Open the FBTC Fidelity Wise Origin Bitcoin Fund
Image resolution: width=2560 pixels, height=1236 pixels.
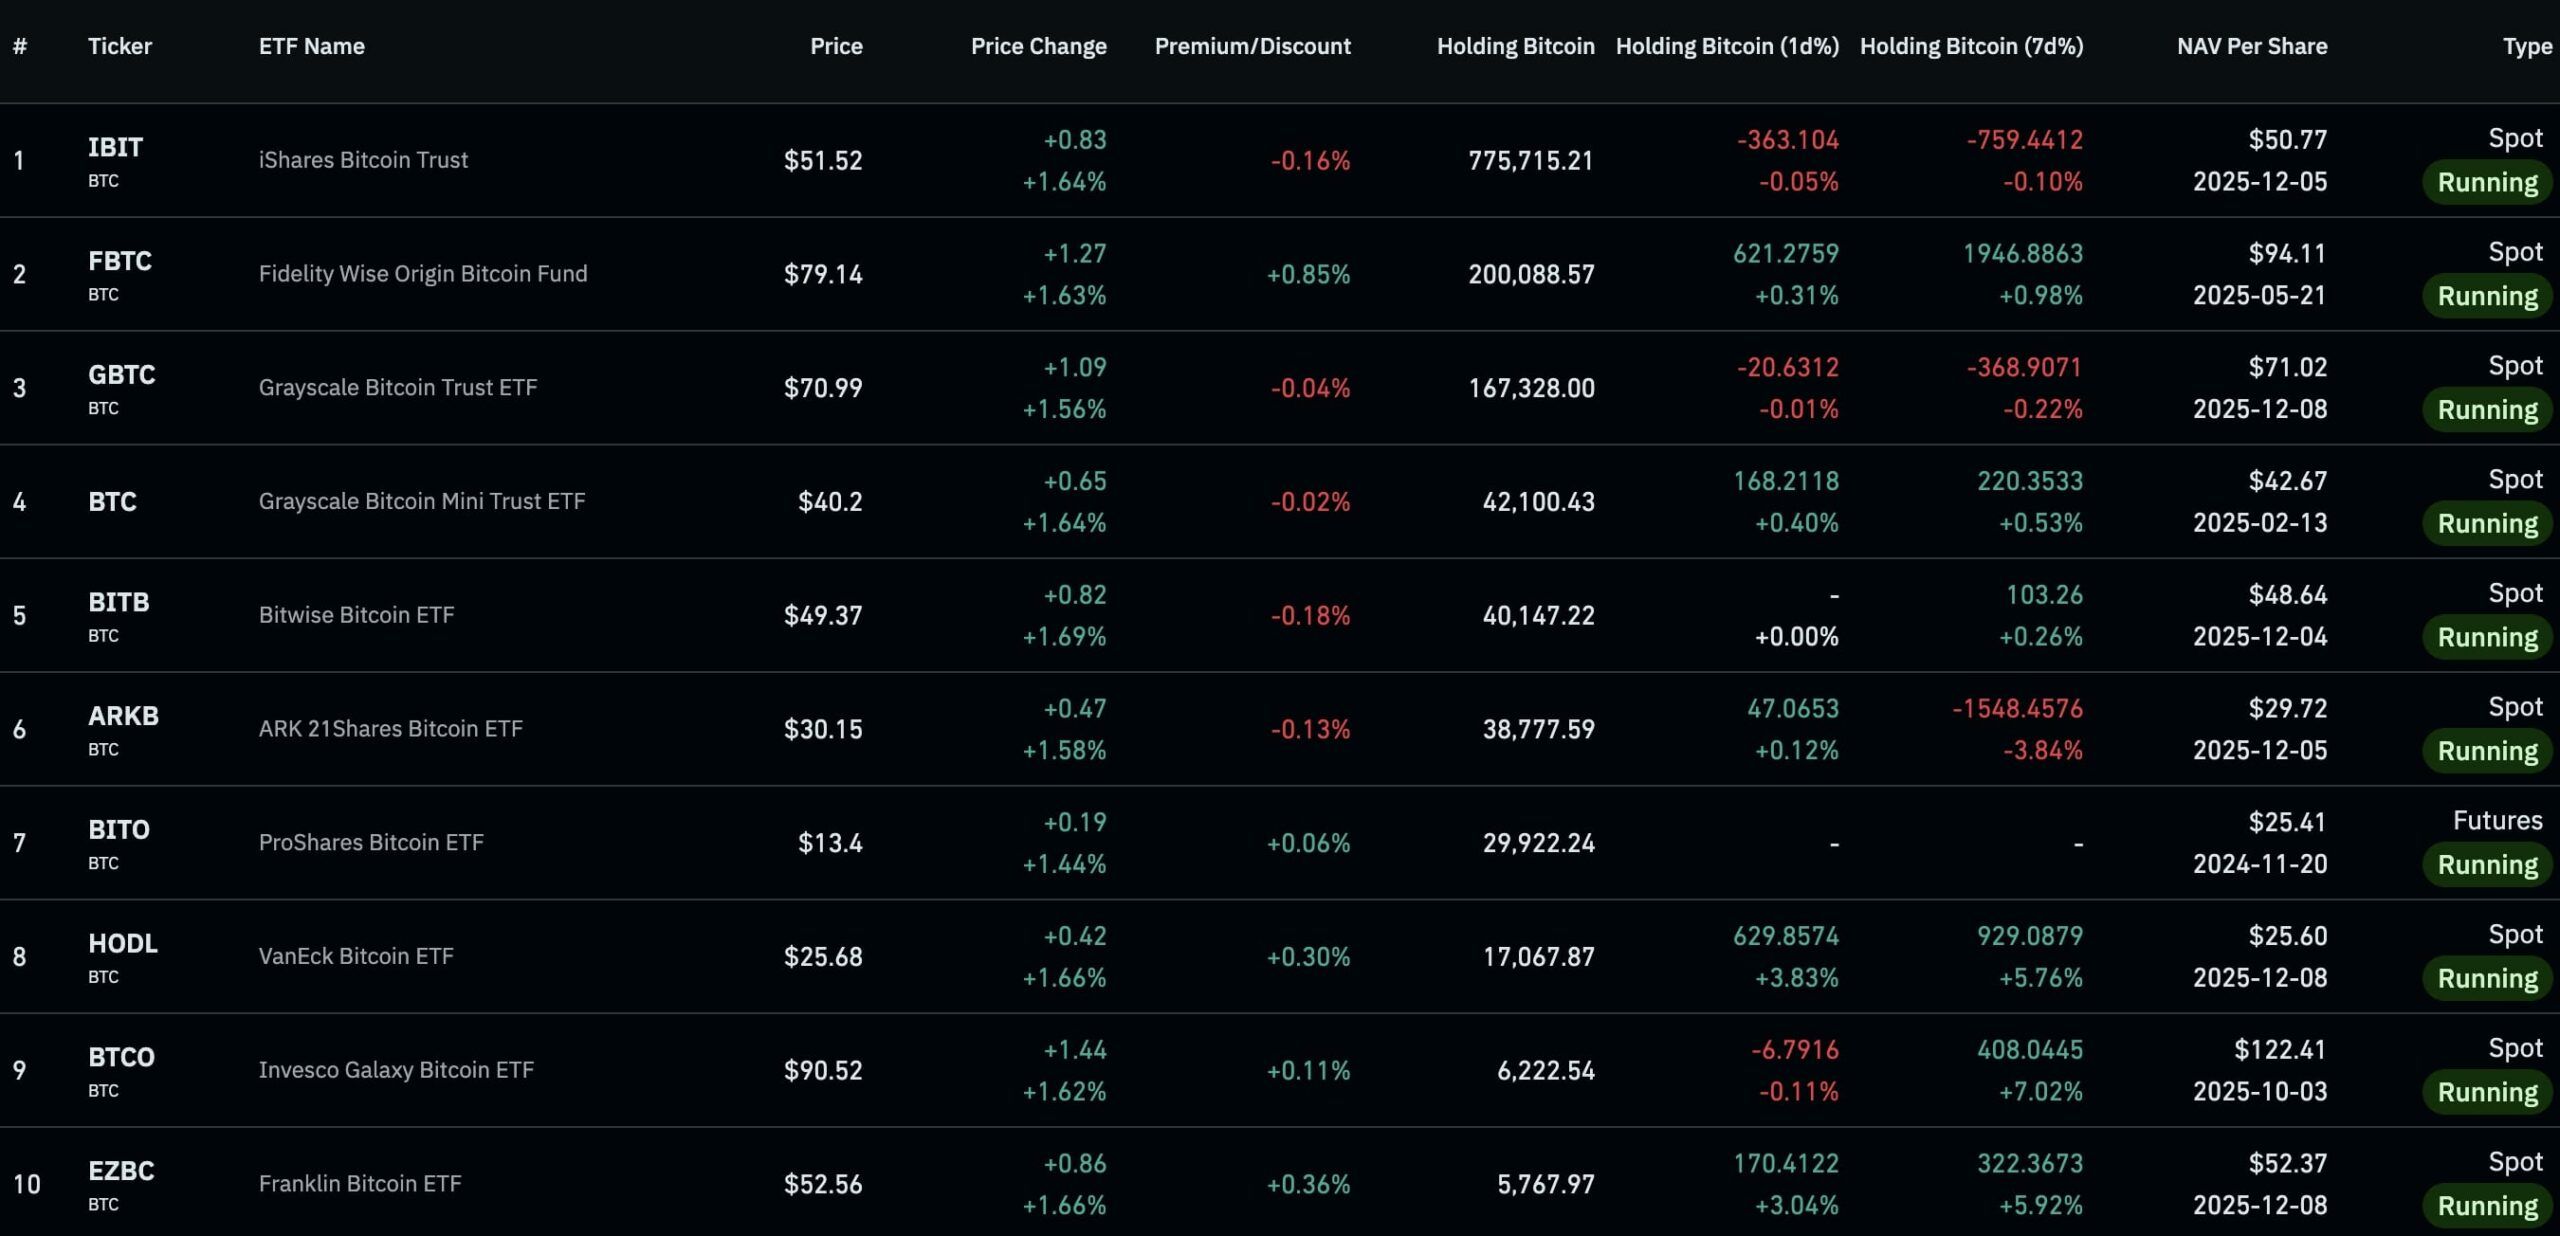[x=122, y=261]
